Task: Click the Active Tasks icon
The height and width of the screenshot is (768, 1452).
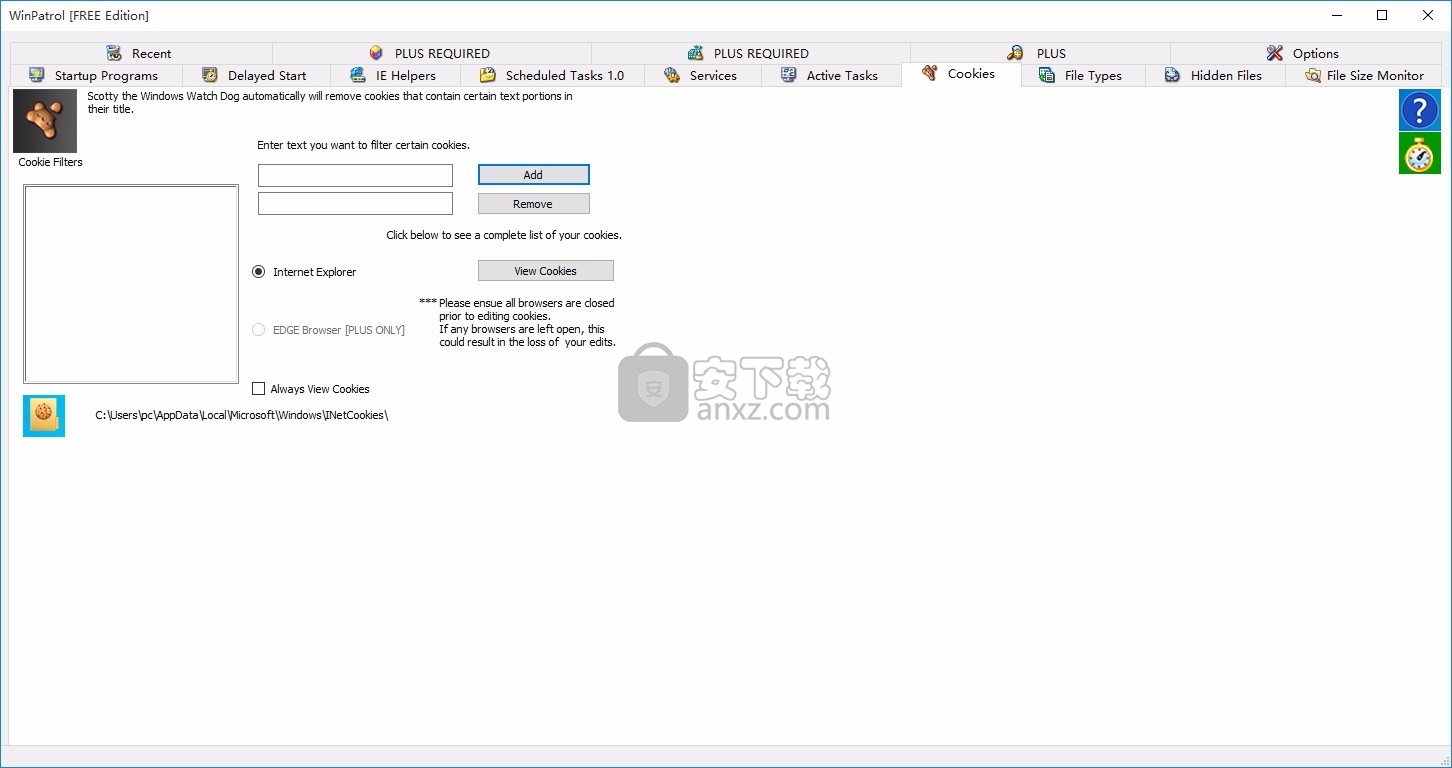Action: [x=789, y=75]
